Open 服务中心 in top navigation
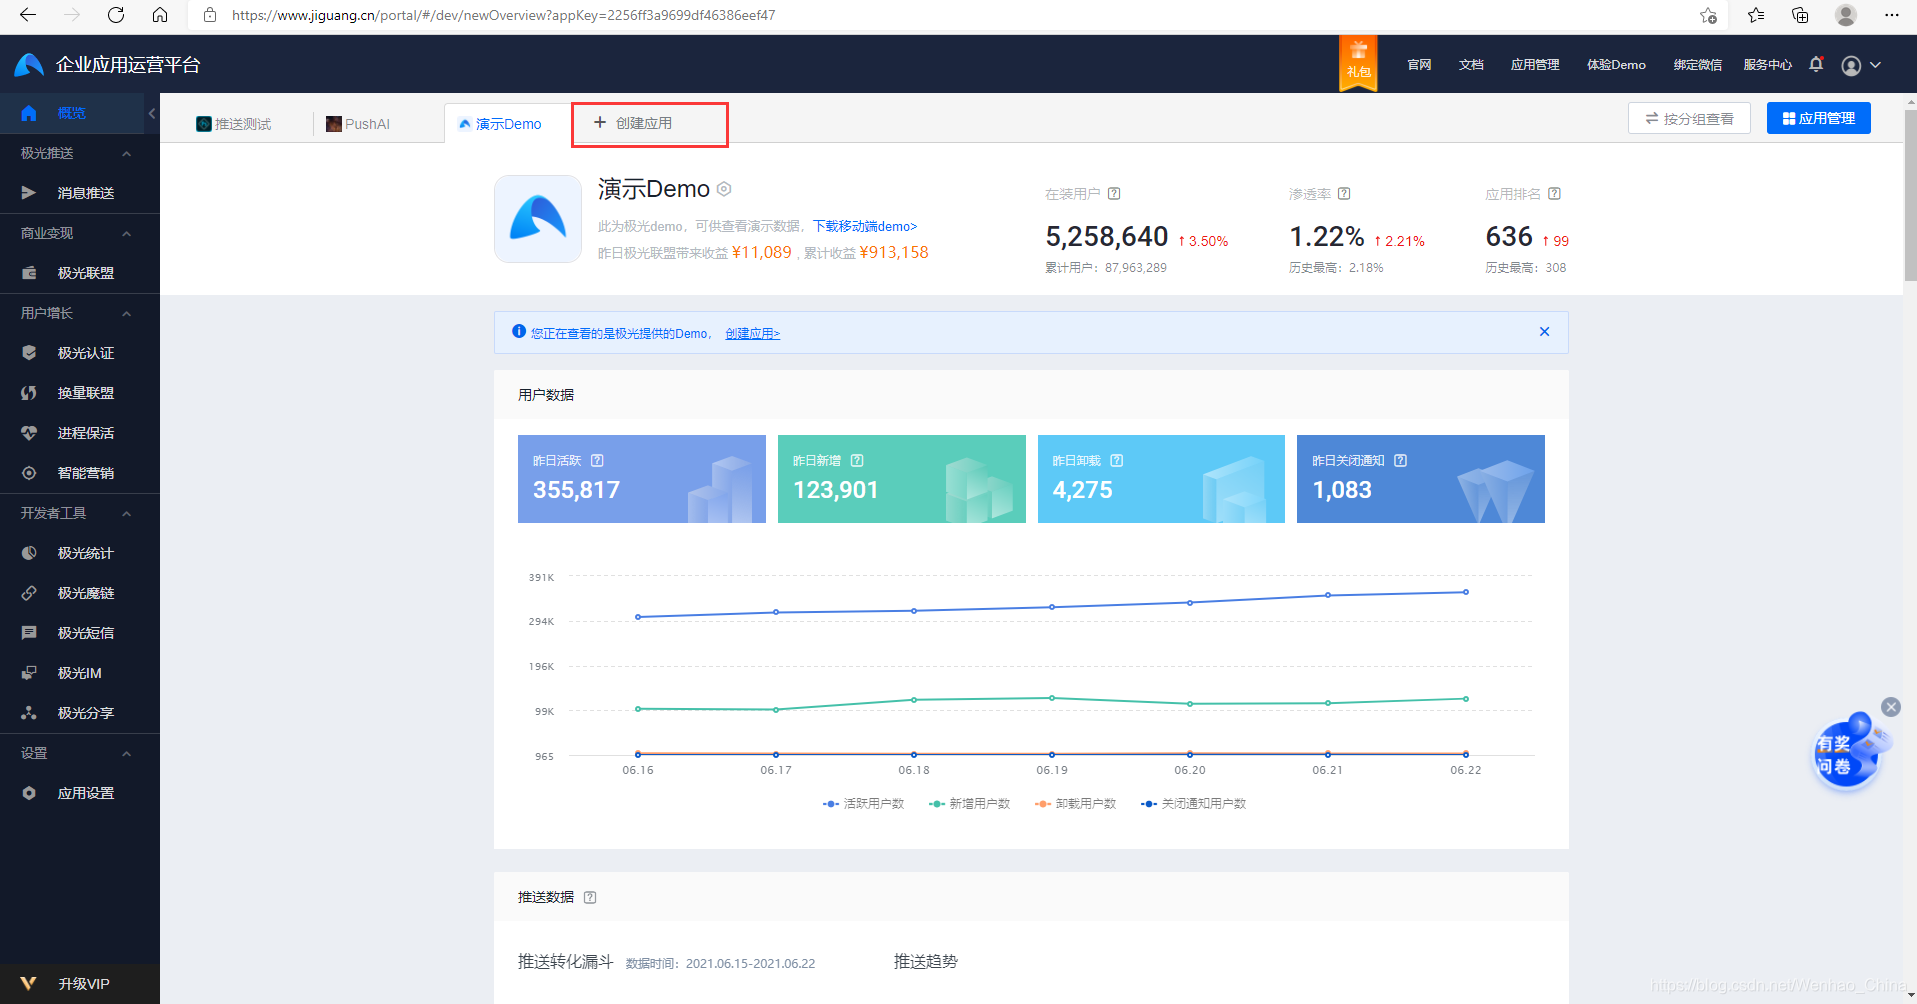 coord(1767,65)
